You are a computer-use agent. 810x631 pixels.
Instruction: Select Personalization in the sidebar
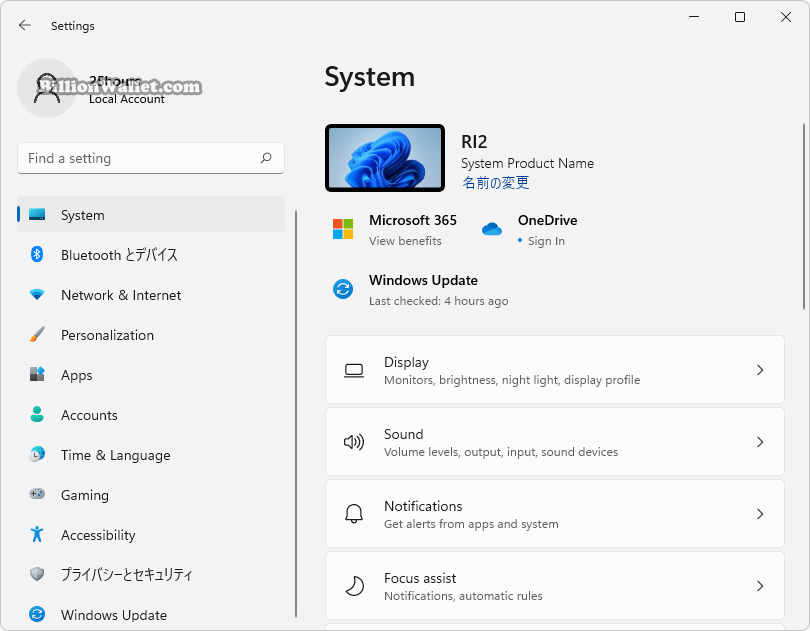click(x=151, y=334)
